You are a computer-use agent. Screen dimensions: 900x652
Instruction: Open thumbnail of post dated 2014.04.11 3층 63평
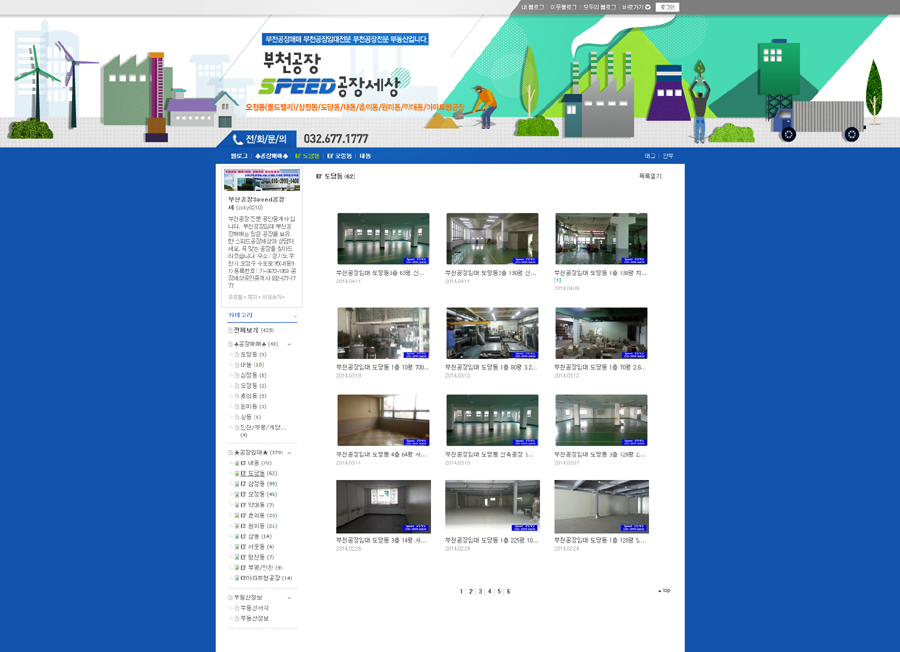(x=383, y=239)
